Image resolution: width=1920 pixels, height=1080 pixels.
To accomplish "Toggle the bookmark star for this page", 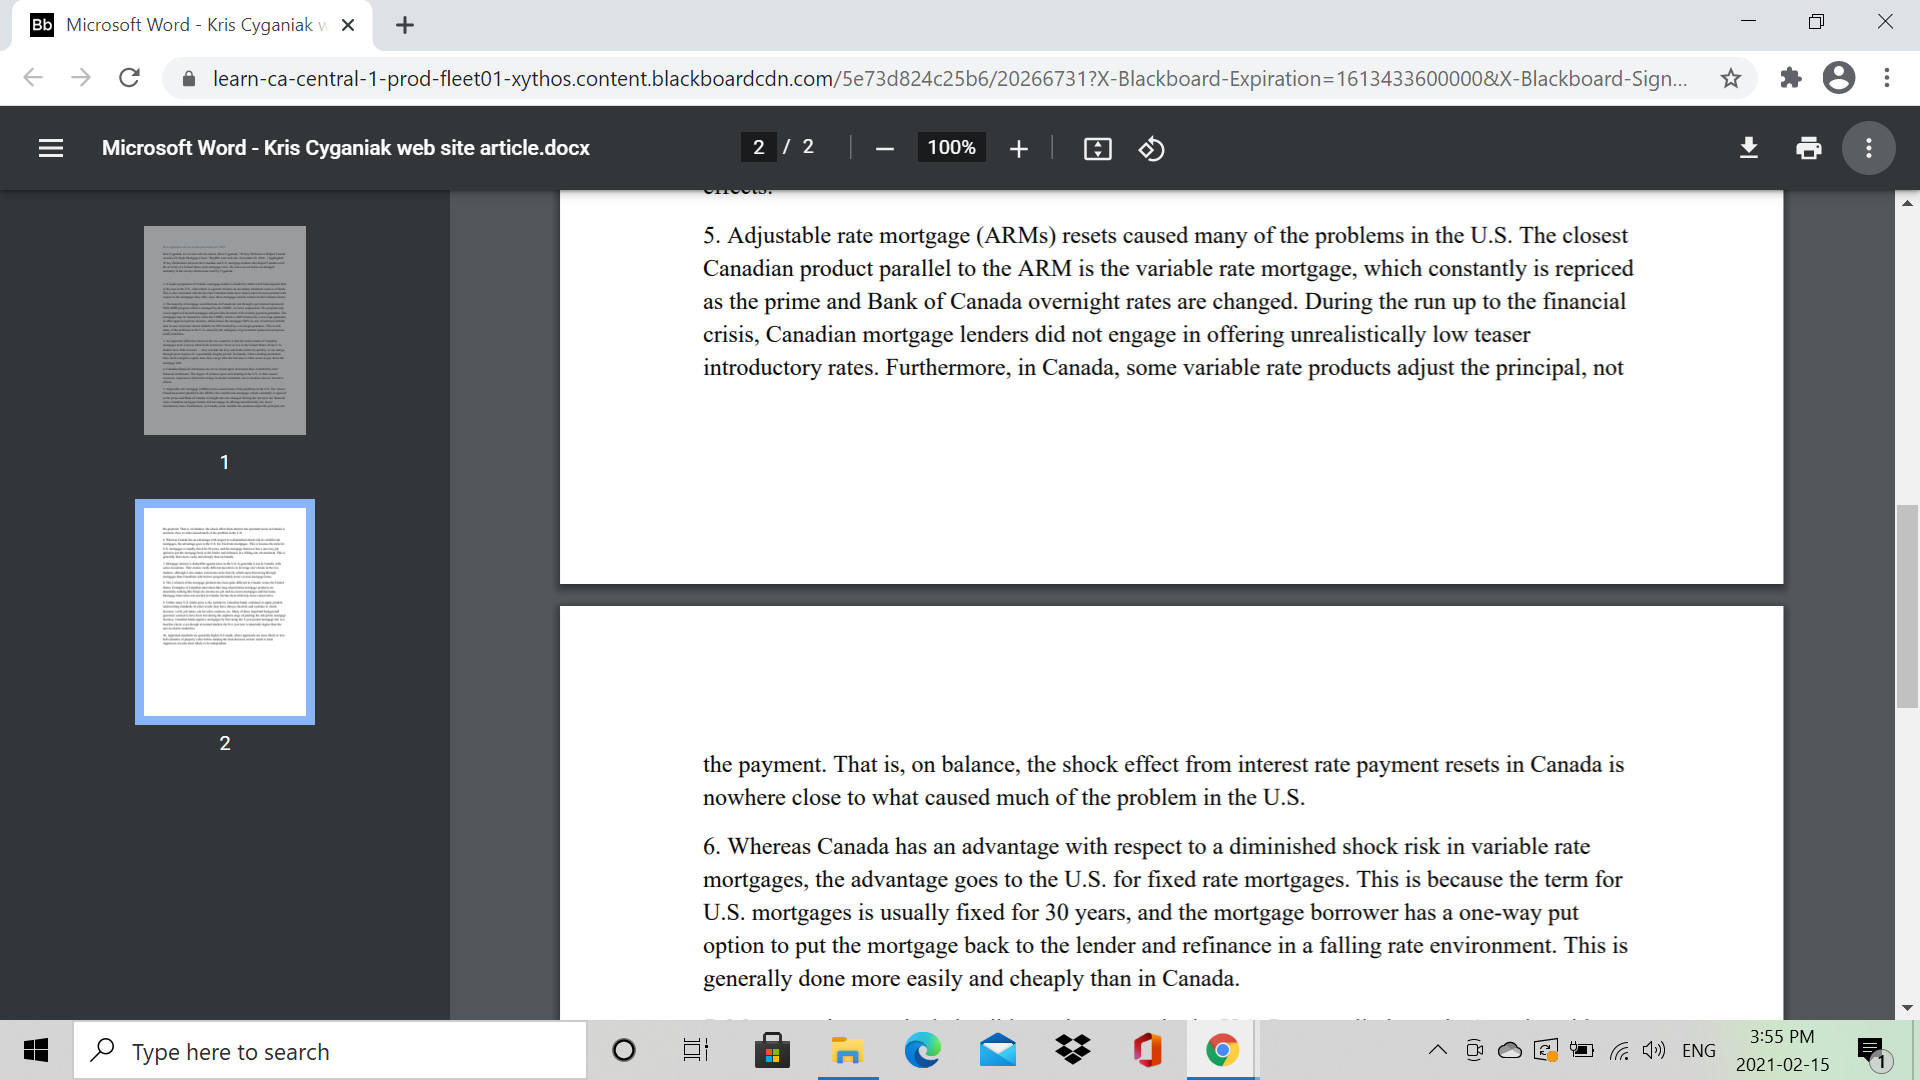I will 1731,77.
